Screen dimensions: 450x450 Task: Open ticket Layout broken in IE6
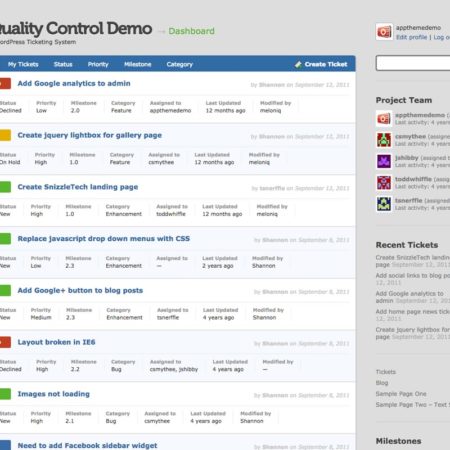[x=56, y=342]
